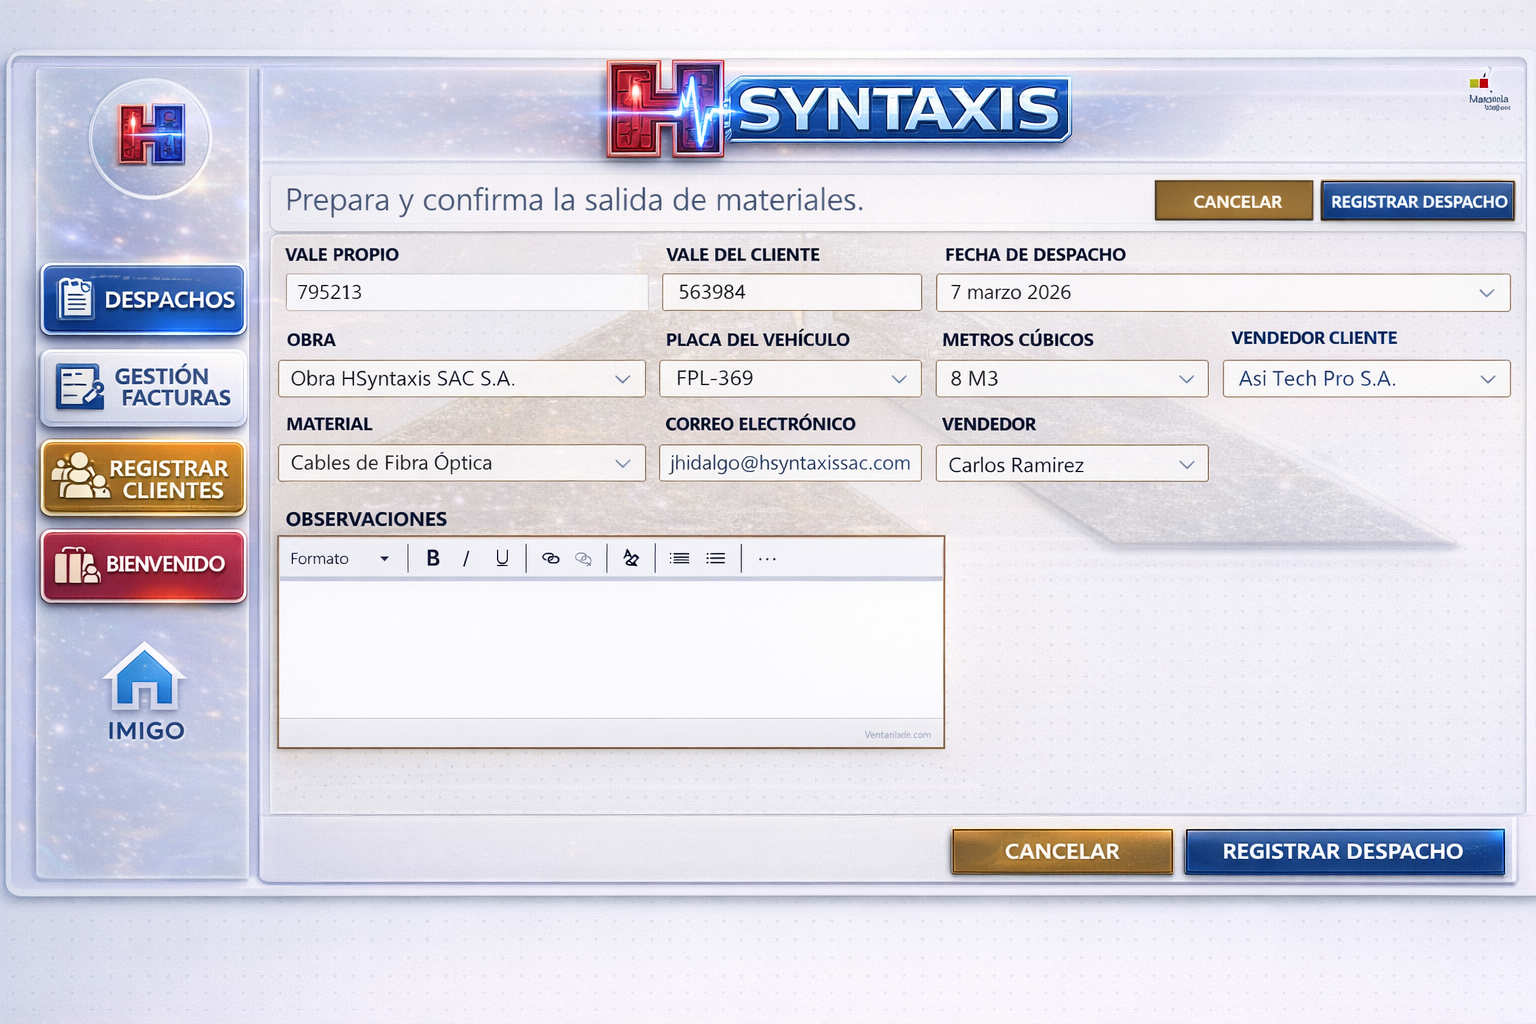Show more editor options via the ellipsis
The image size is (1536, 1024).
(767, 558)
